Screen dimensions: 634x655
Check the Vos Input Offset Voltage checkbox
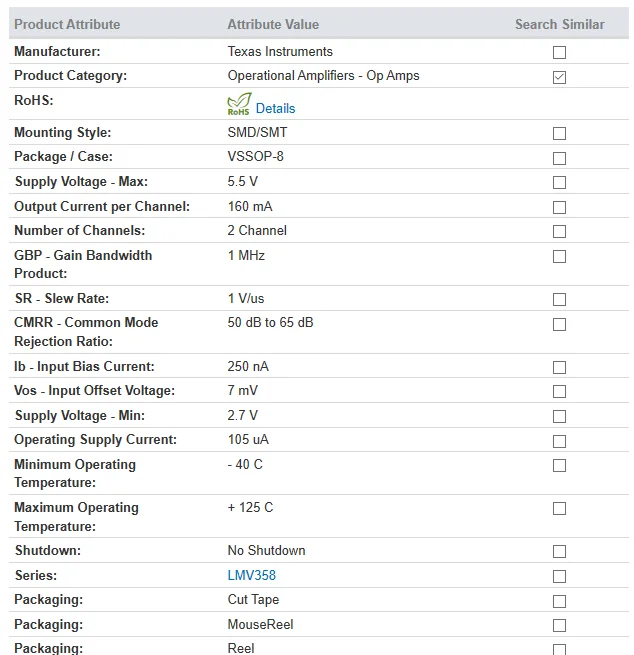pos(559,392)
